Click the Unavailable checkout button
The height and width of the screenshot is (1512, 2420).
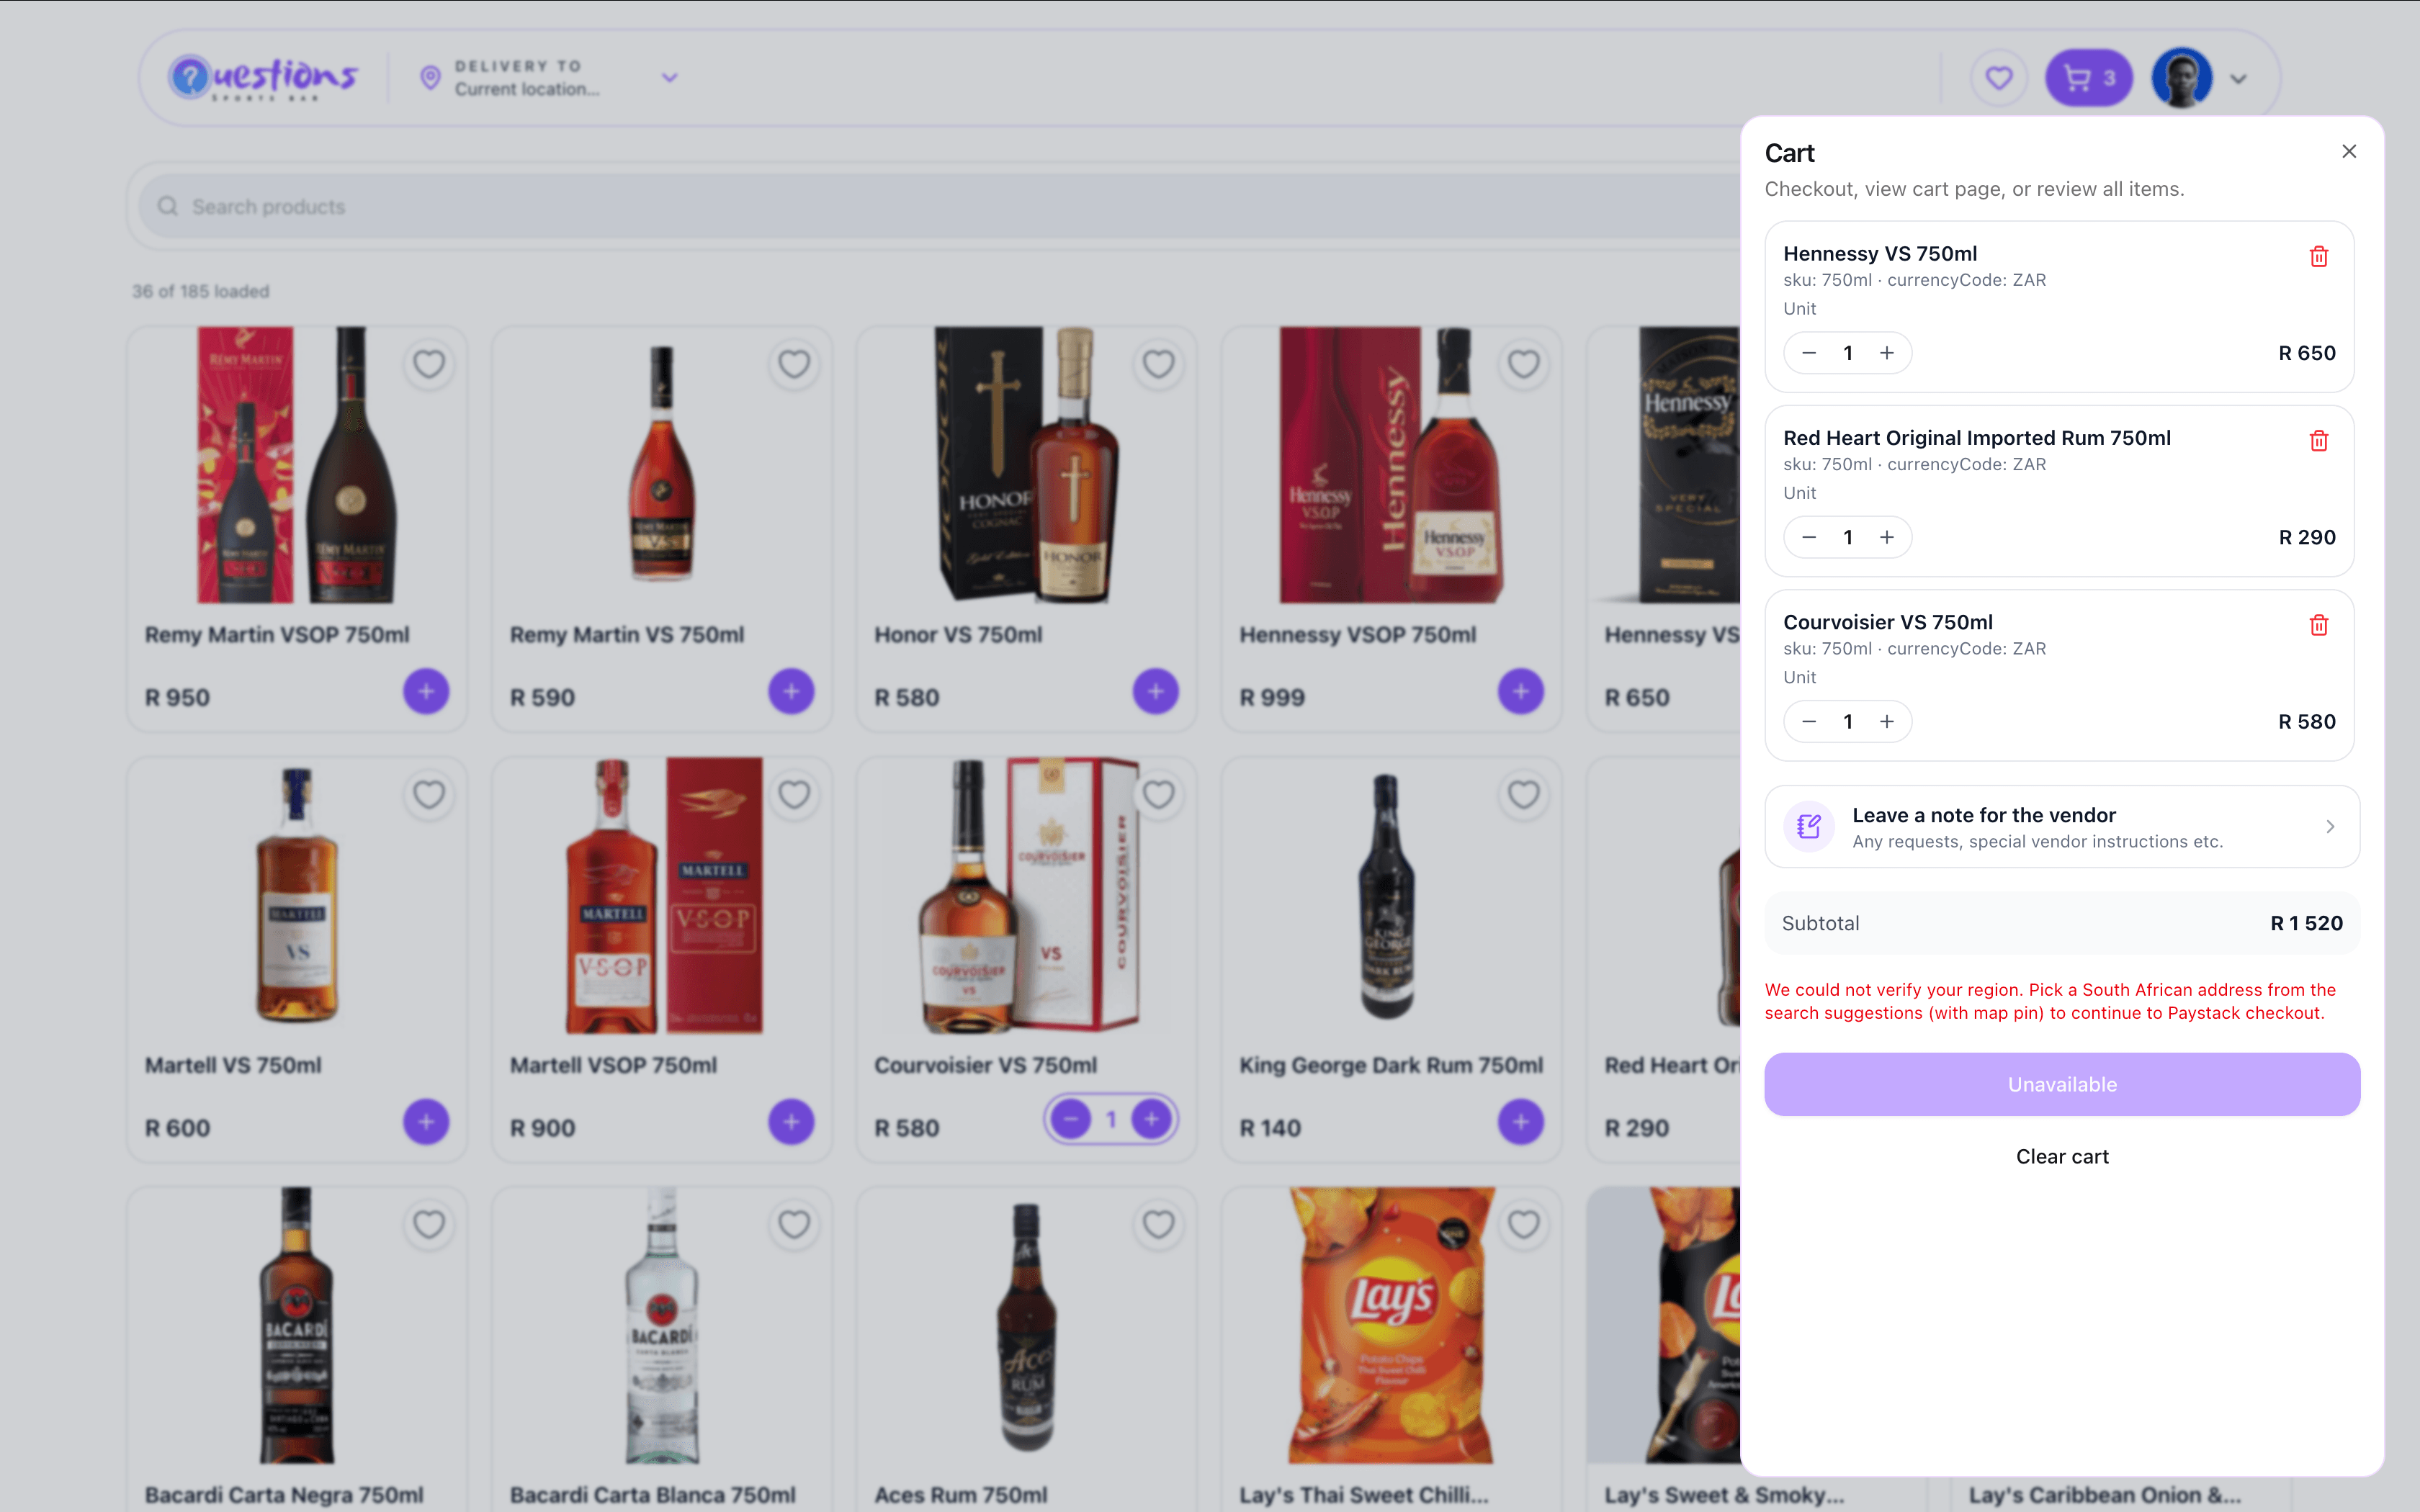pos(2062,1084)
